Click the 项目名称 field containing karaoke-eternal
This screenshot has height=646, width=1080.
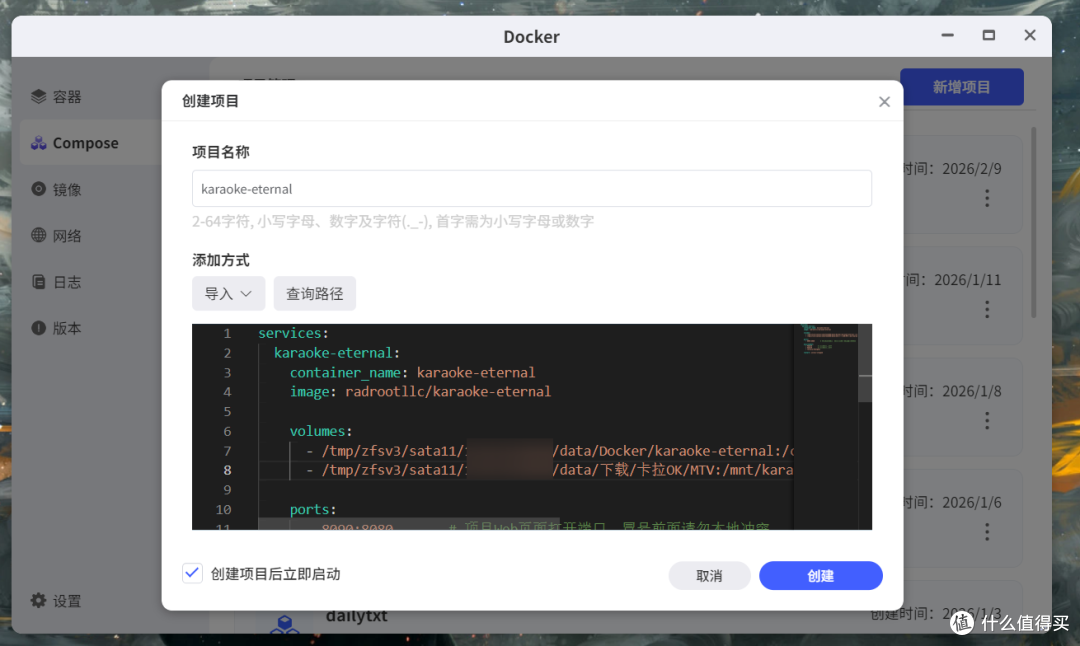pyautogui.click(x=532, y=189)
